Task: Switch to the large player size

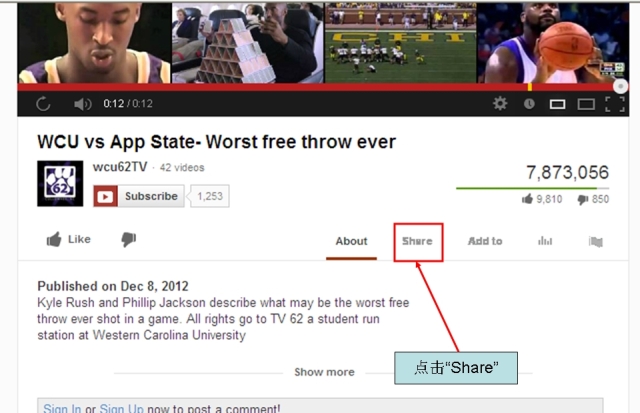Action: [x=586, y=104]
